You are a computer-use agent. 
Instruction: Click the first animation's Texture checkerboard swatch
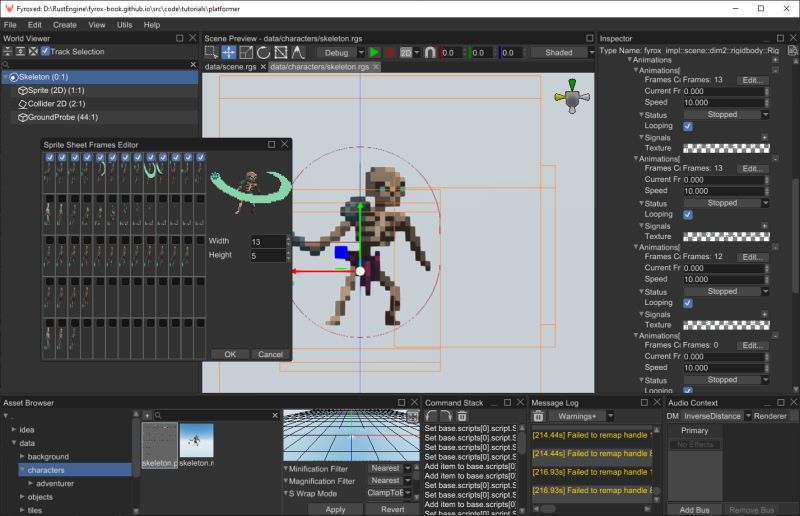726,148
